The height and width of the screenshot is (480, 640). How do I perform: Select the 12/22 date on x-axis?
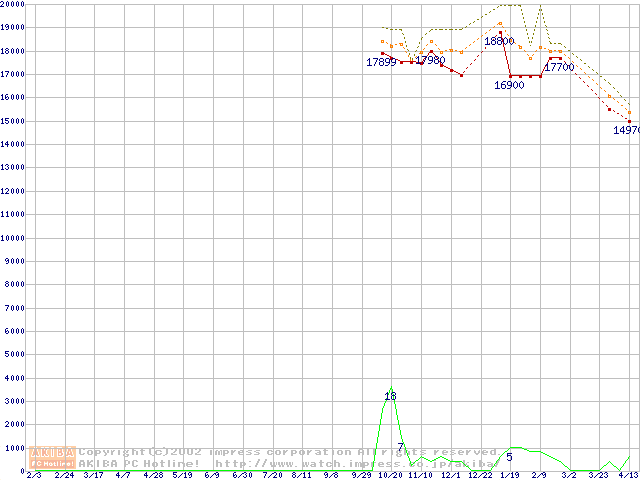pos(479,476)
